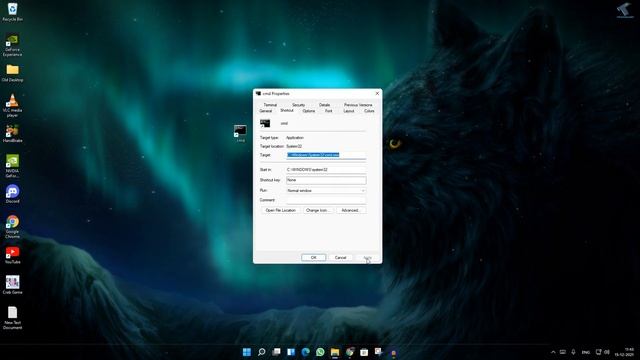Open Snipping Tool taskbar icon
This screenshot has width=640, height=360.
(379, 352)
